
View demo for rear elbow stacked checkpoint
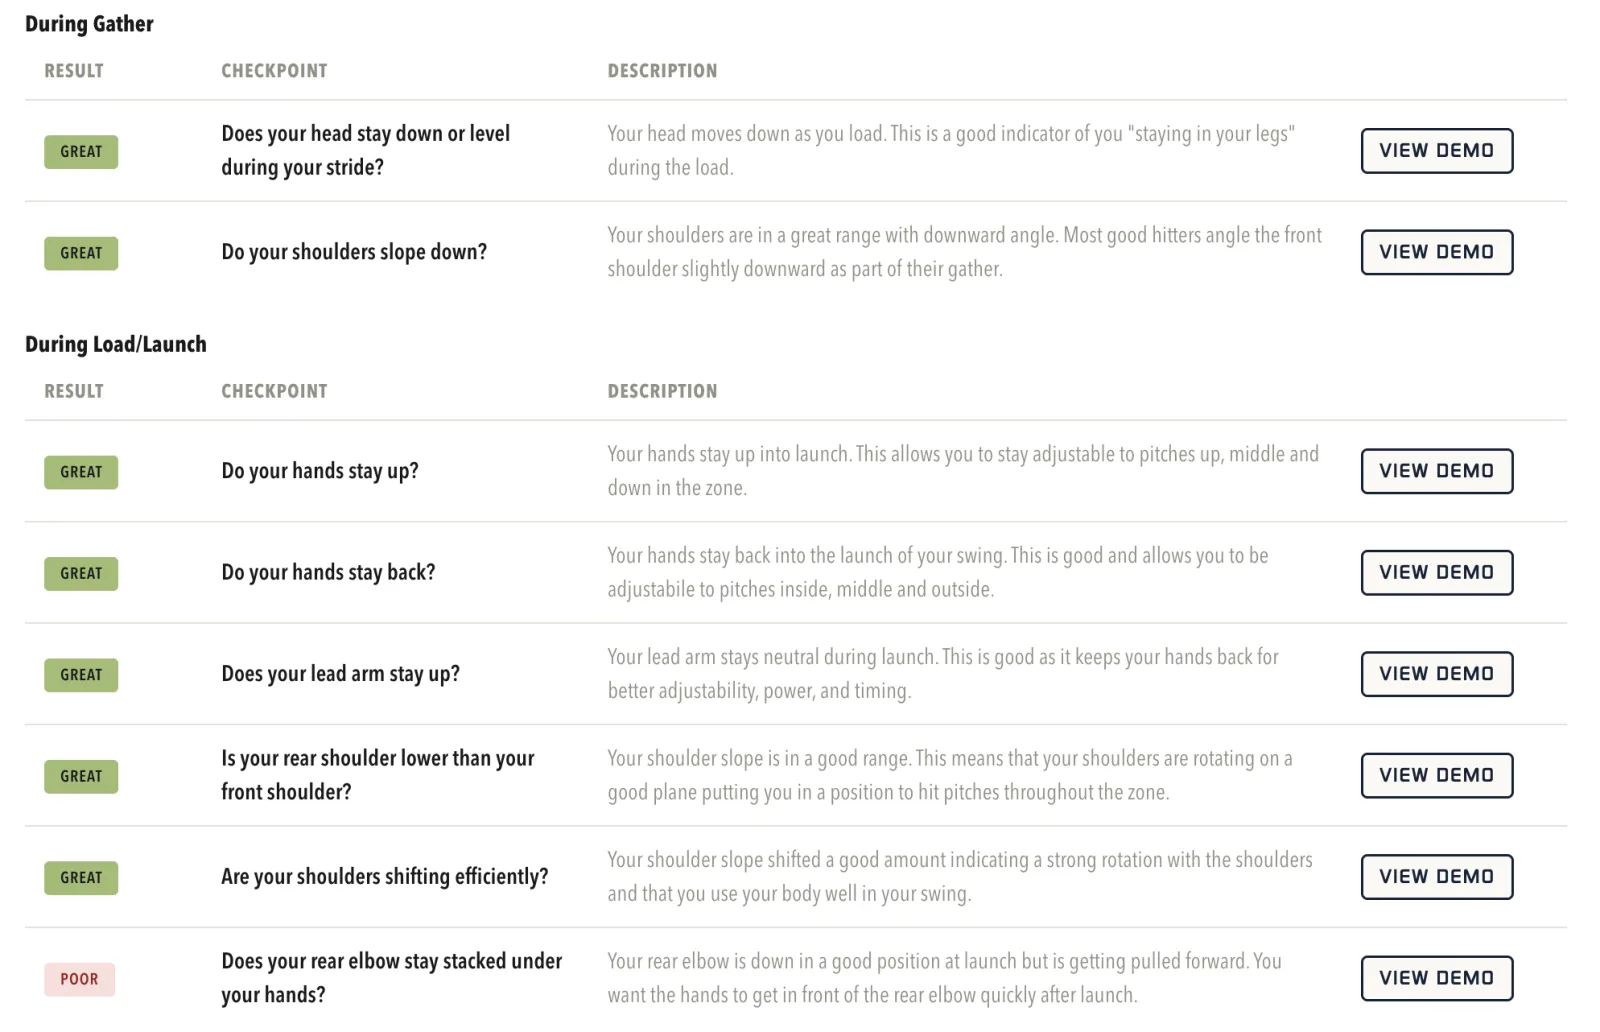(1436, 978)
